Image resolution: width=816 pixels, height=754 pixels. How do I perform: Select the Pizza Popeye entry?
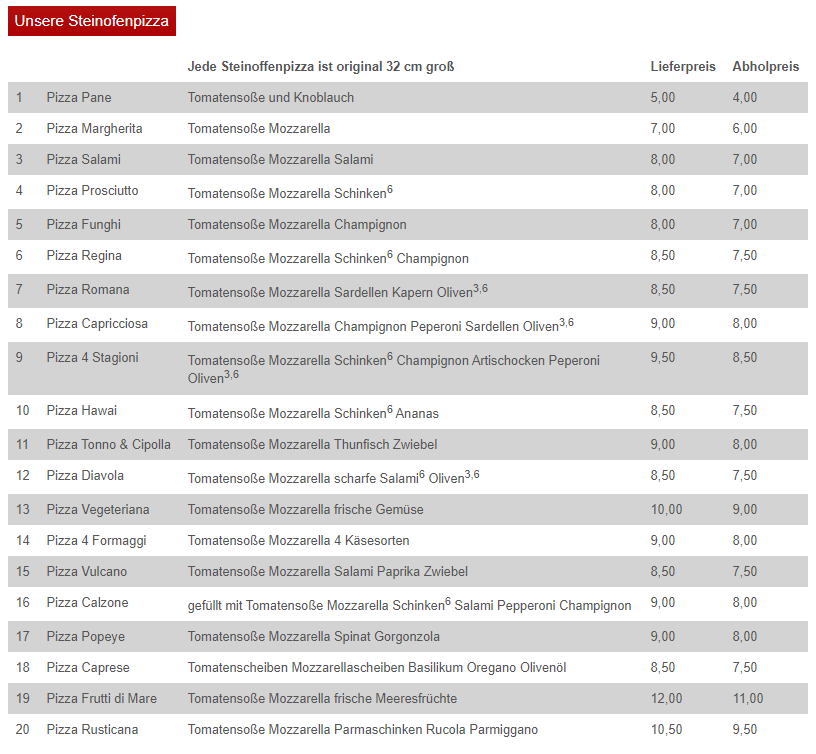85,636
